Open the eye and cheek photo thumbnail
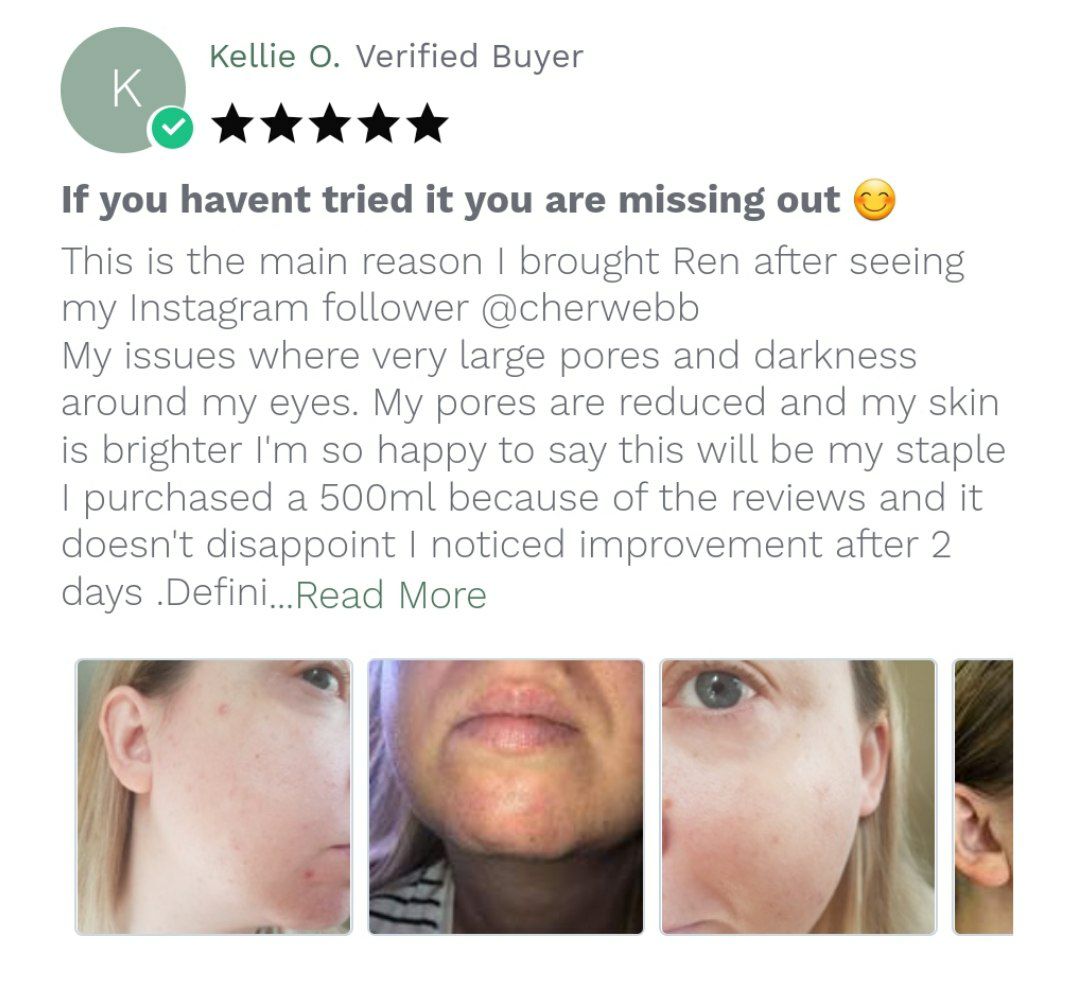Image resolution: width=1080 pixels, height=984 pixels. [x=798, y=797]
